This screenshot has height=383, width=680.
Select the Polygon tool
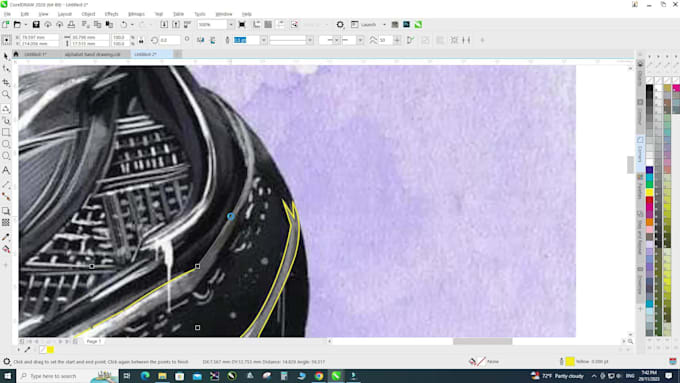6,156
